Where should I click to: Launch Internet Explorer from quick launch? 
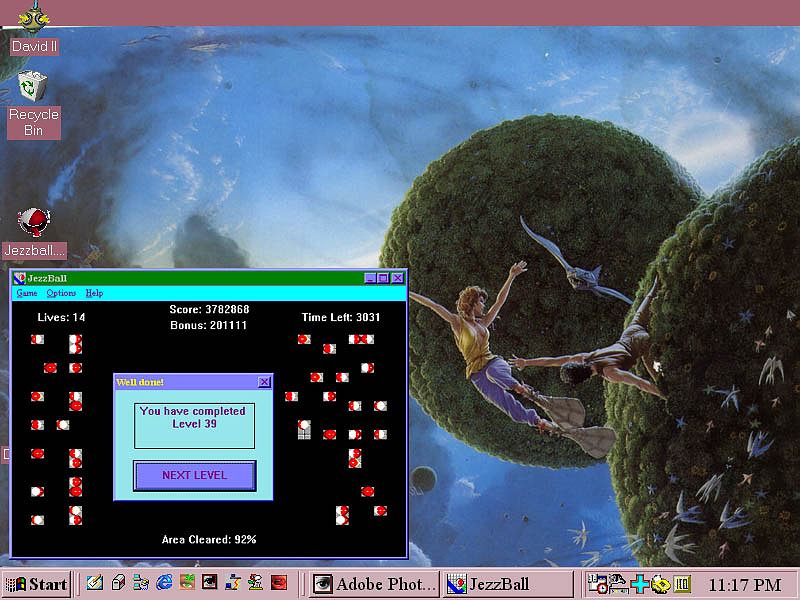[x=164, y=583]
